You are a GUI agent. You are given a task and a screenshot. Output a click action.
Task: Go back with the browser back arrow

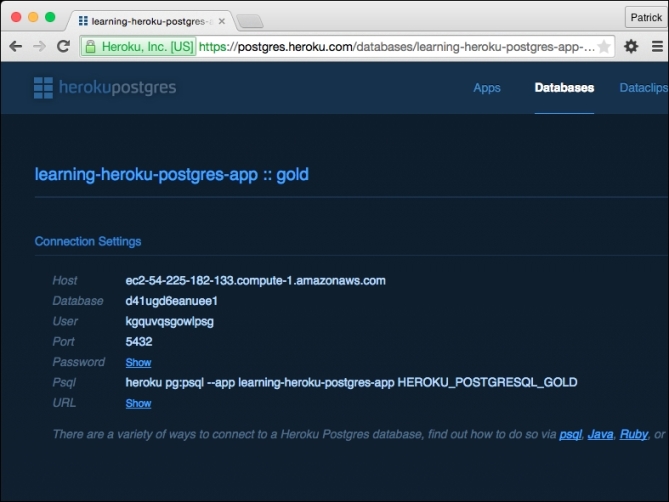[x=16, y=46]
